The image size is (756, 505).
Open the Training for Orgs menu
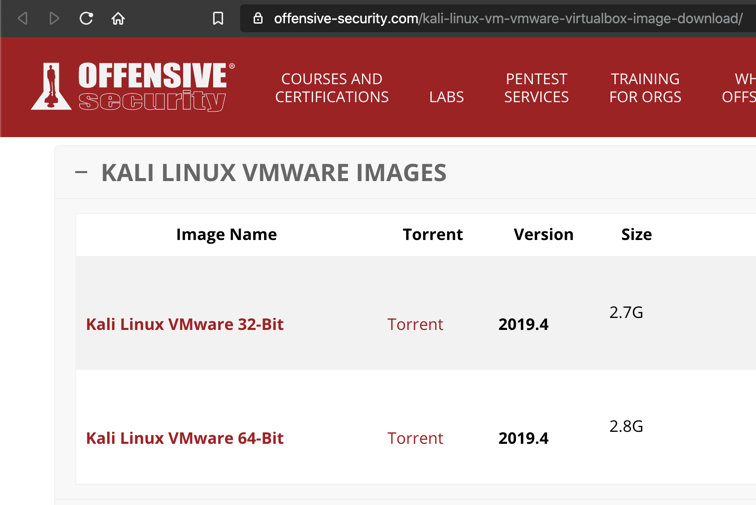click(x=645, y=88)
